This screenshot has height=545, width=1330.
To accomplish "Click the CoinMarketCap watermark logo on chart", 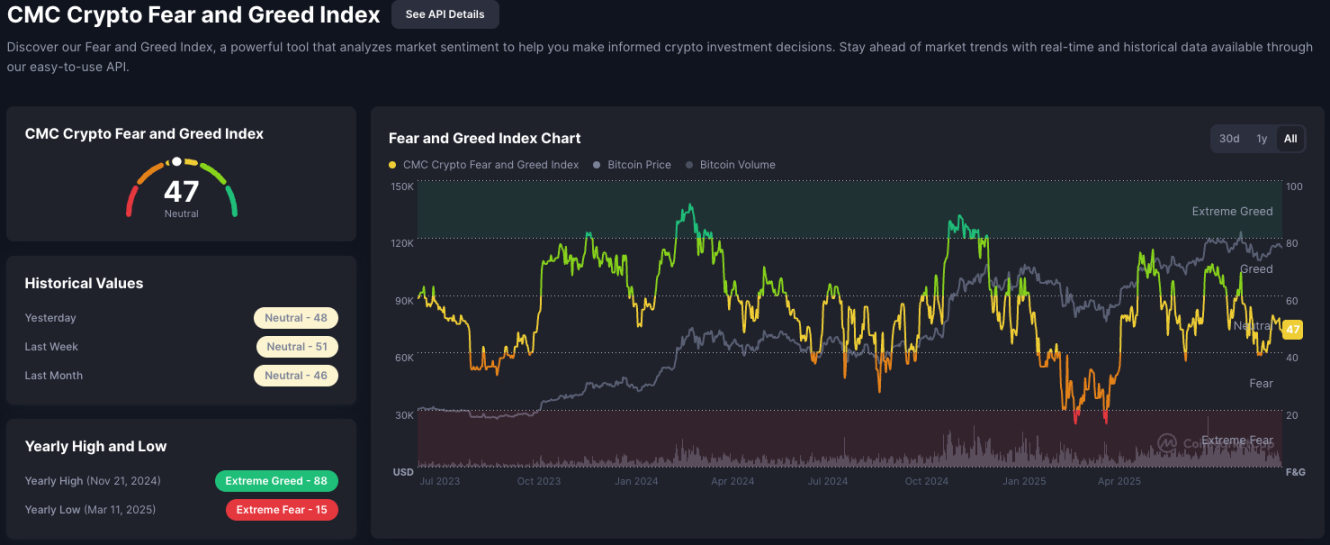I will pos(1167,442).
